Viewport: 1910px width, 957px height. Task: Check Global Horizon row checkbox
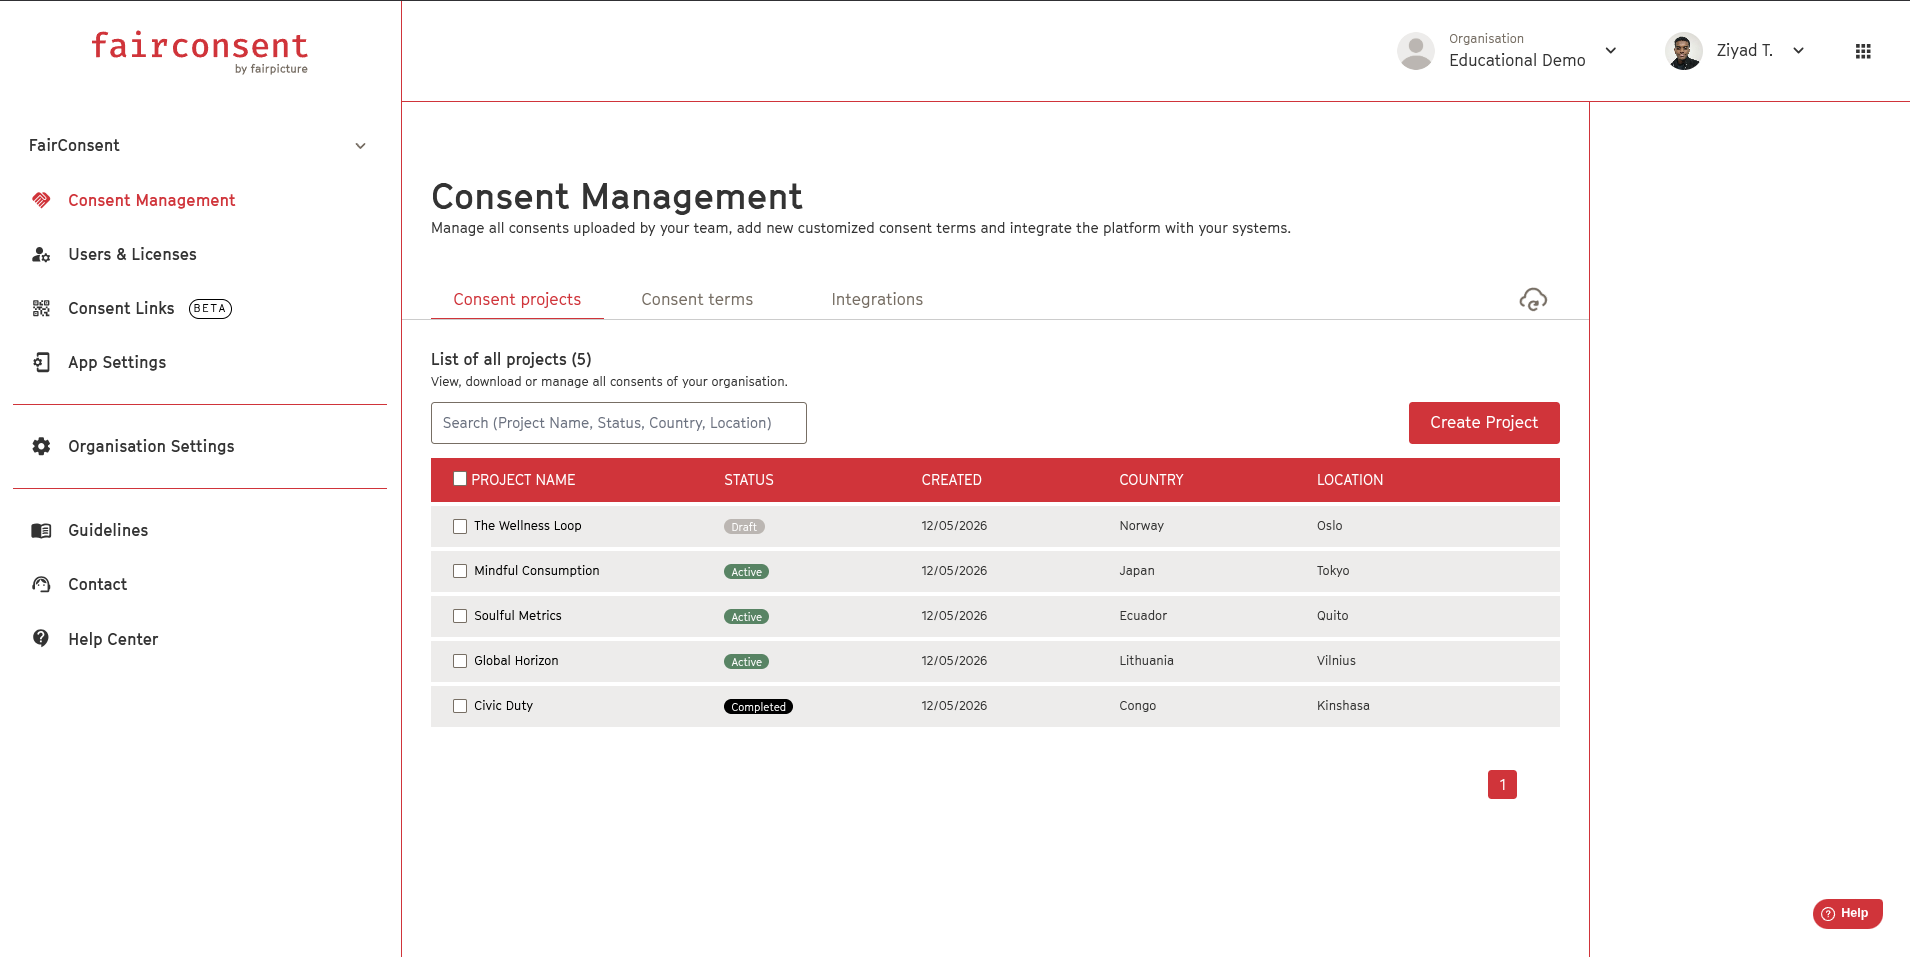click(460, 661)
